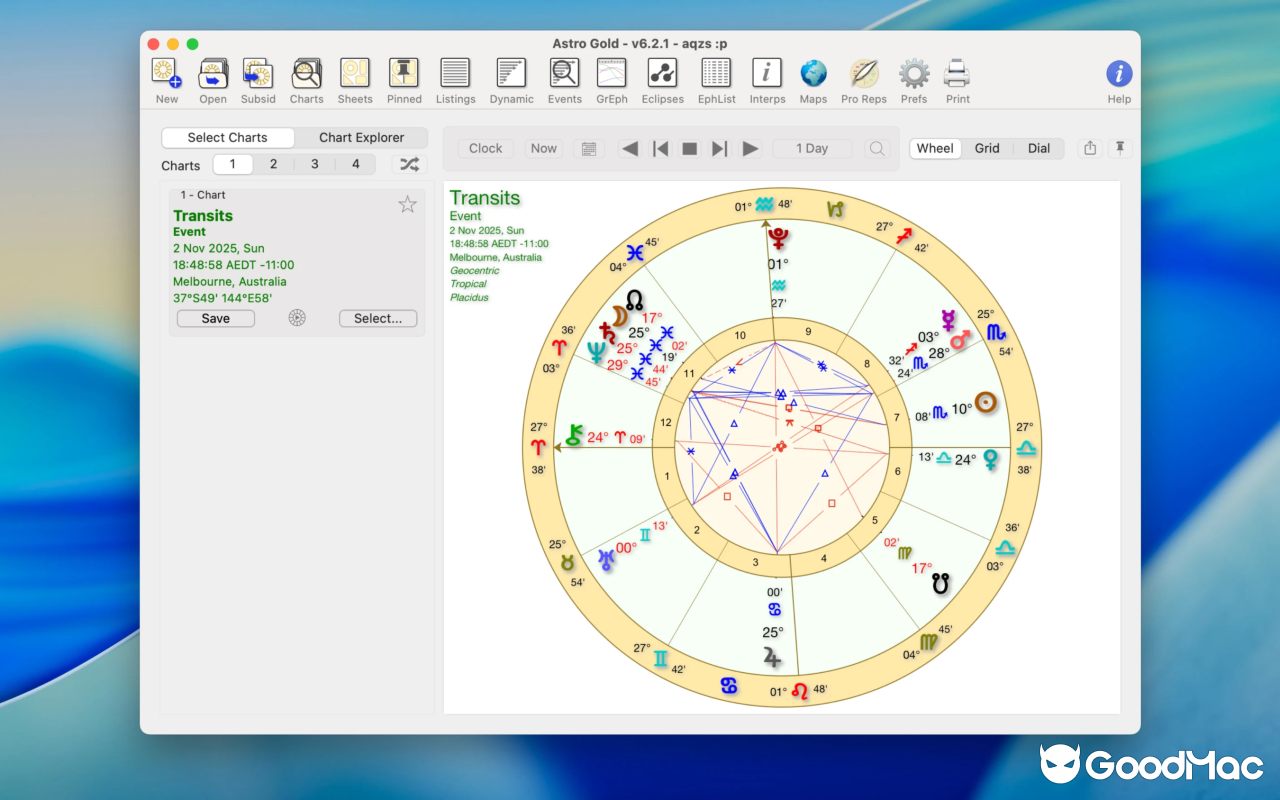This screenshot has width=1280, height=800.
Task: Open the calendar date picker
Action: 588,148
